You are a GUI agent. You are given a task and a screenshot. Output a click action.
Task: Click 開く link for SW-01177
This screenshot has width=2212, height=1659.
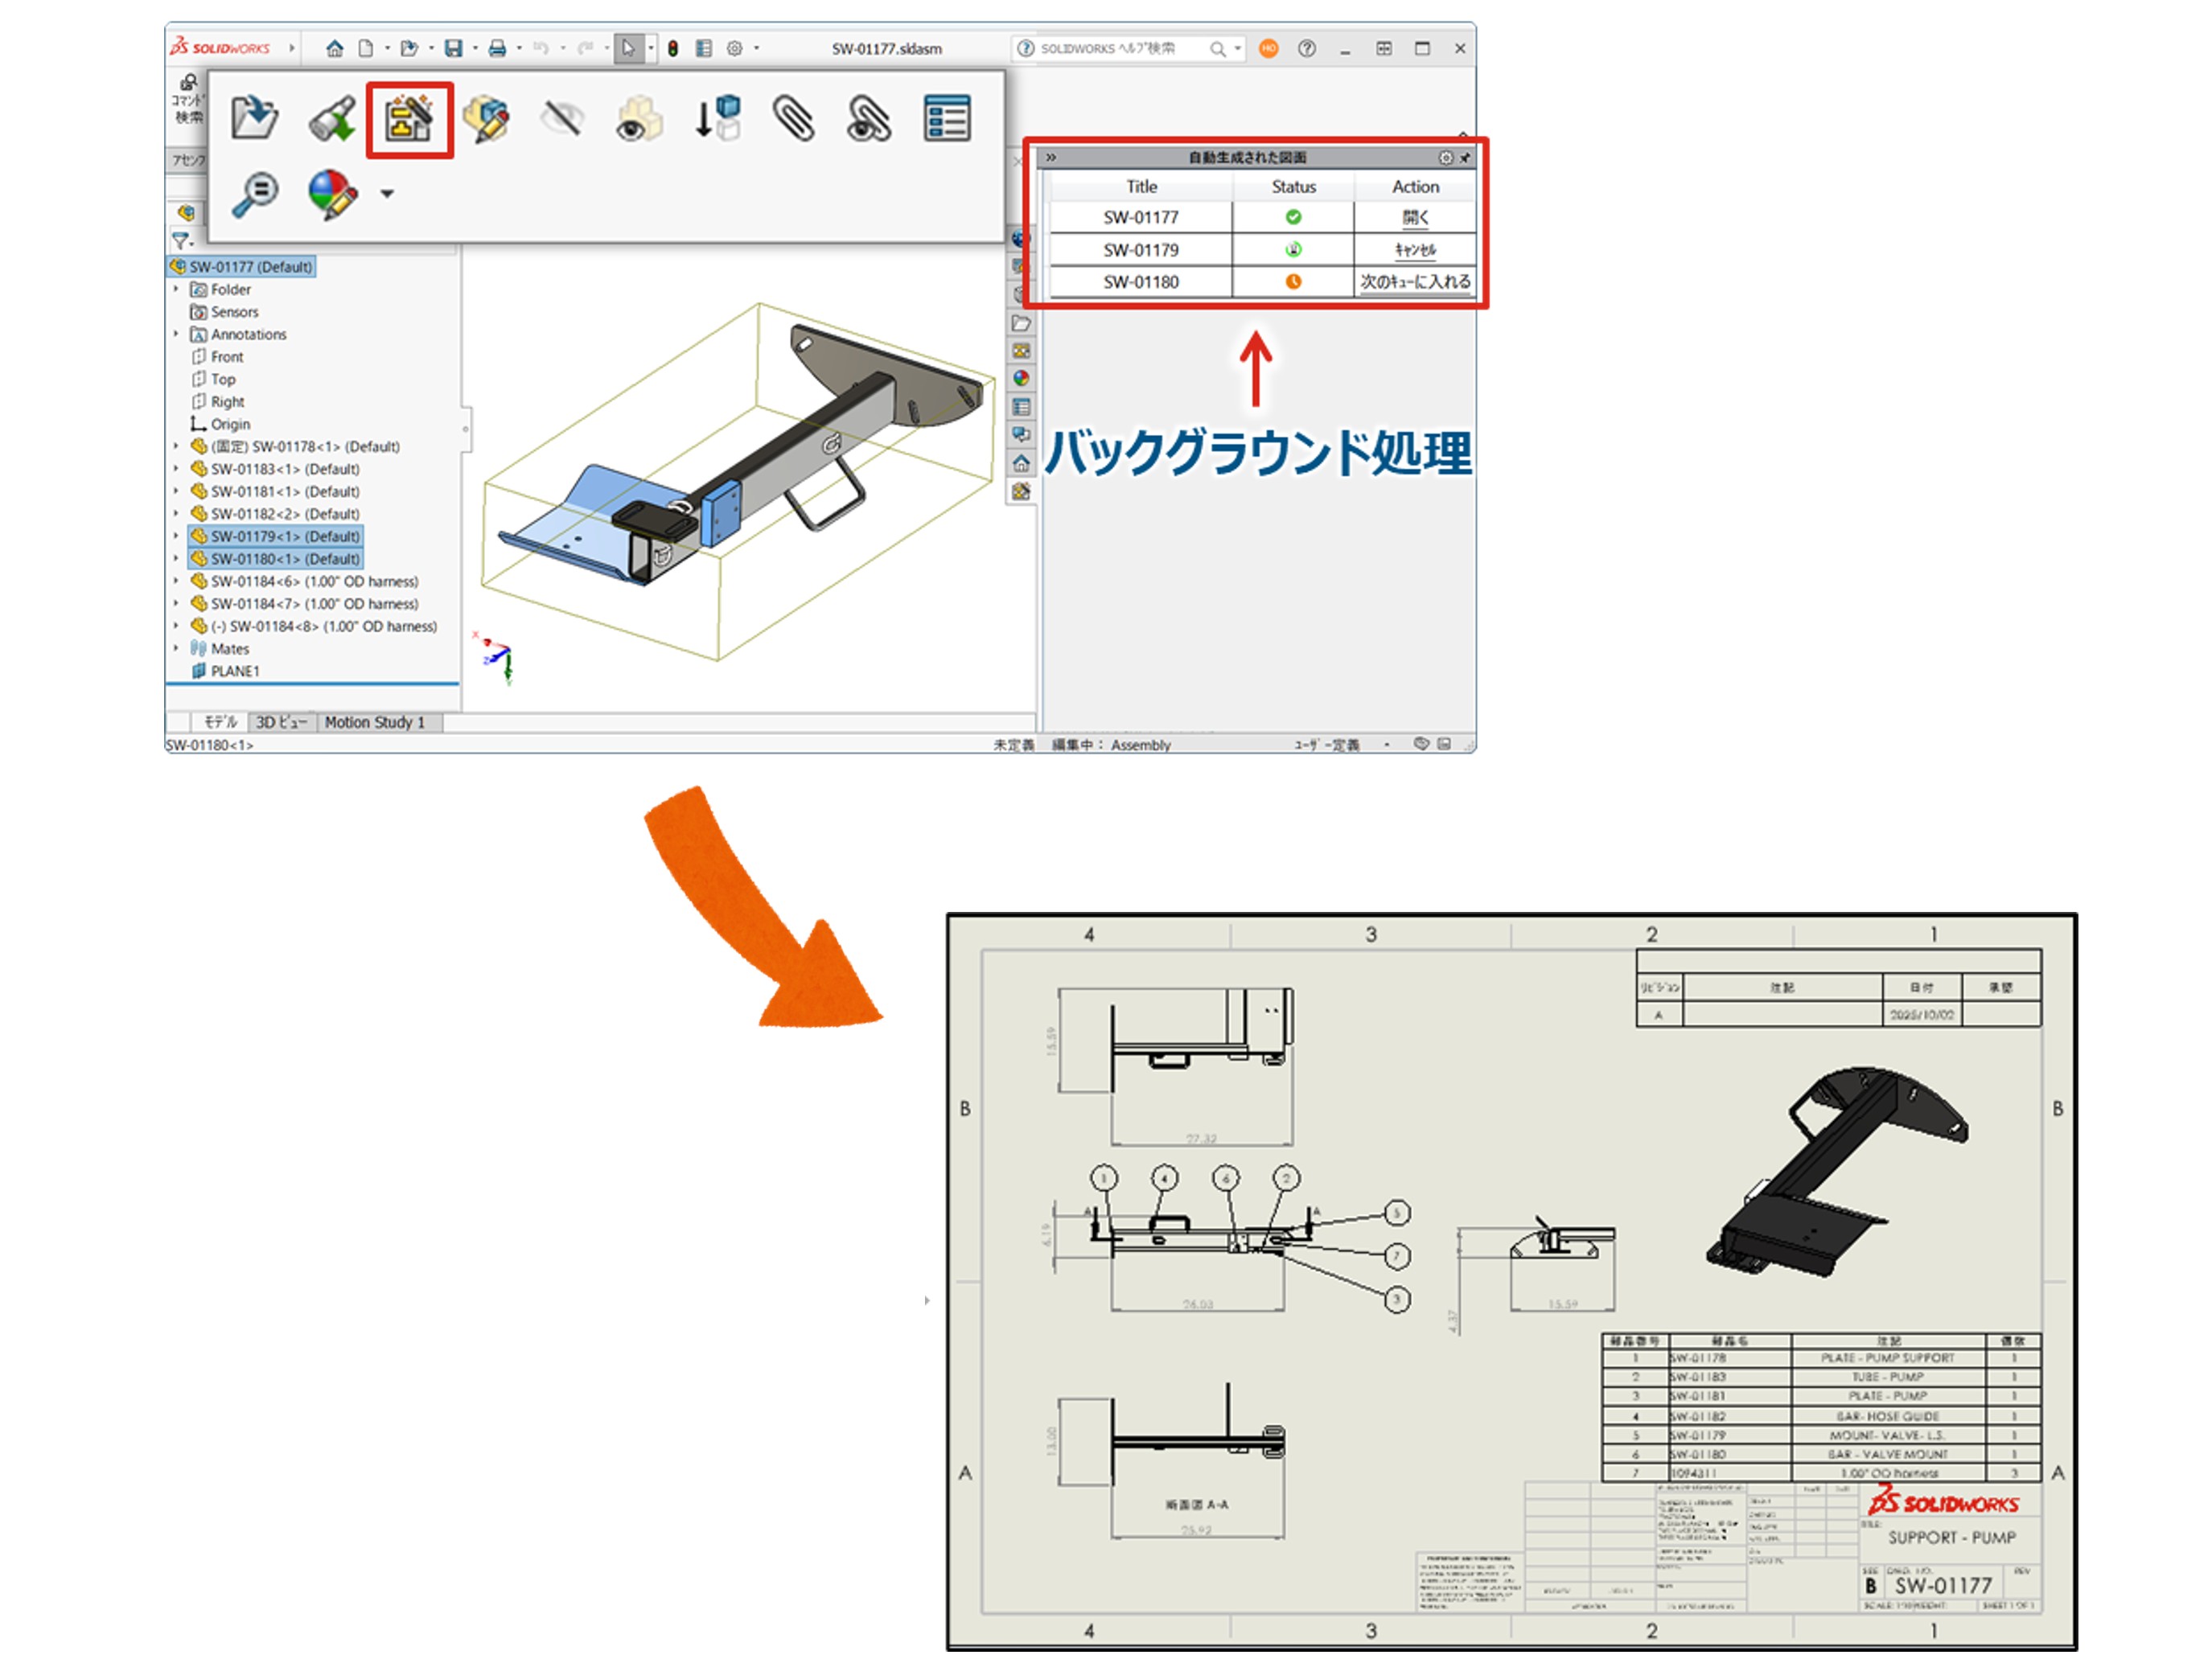coord(1415,217)
